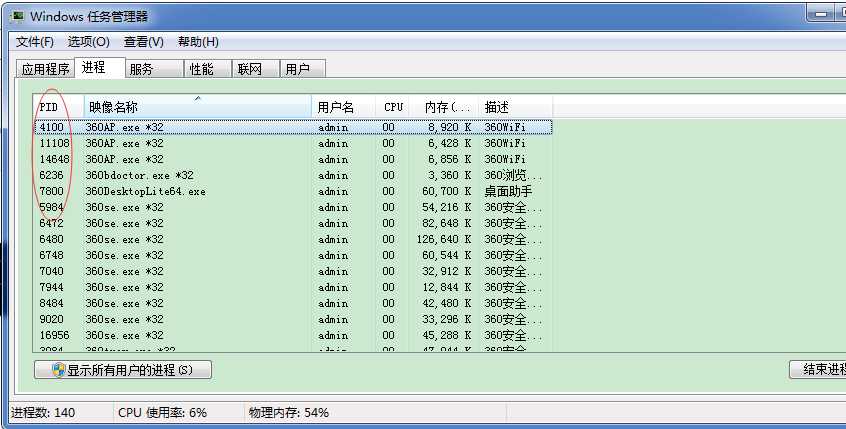
Task: Select 360bdoctor.exe *32 process
Action: coord(294,175)
